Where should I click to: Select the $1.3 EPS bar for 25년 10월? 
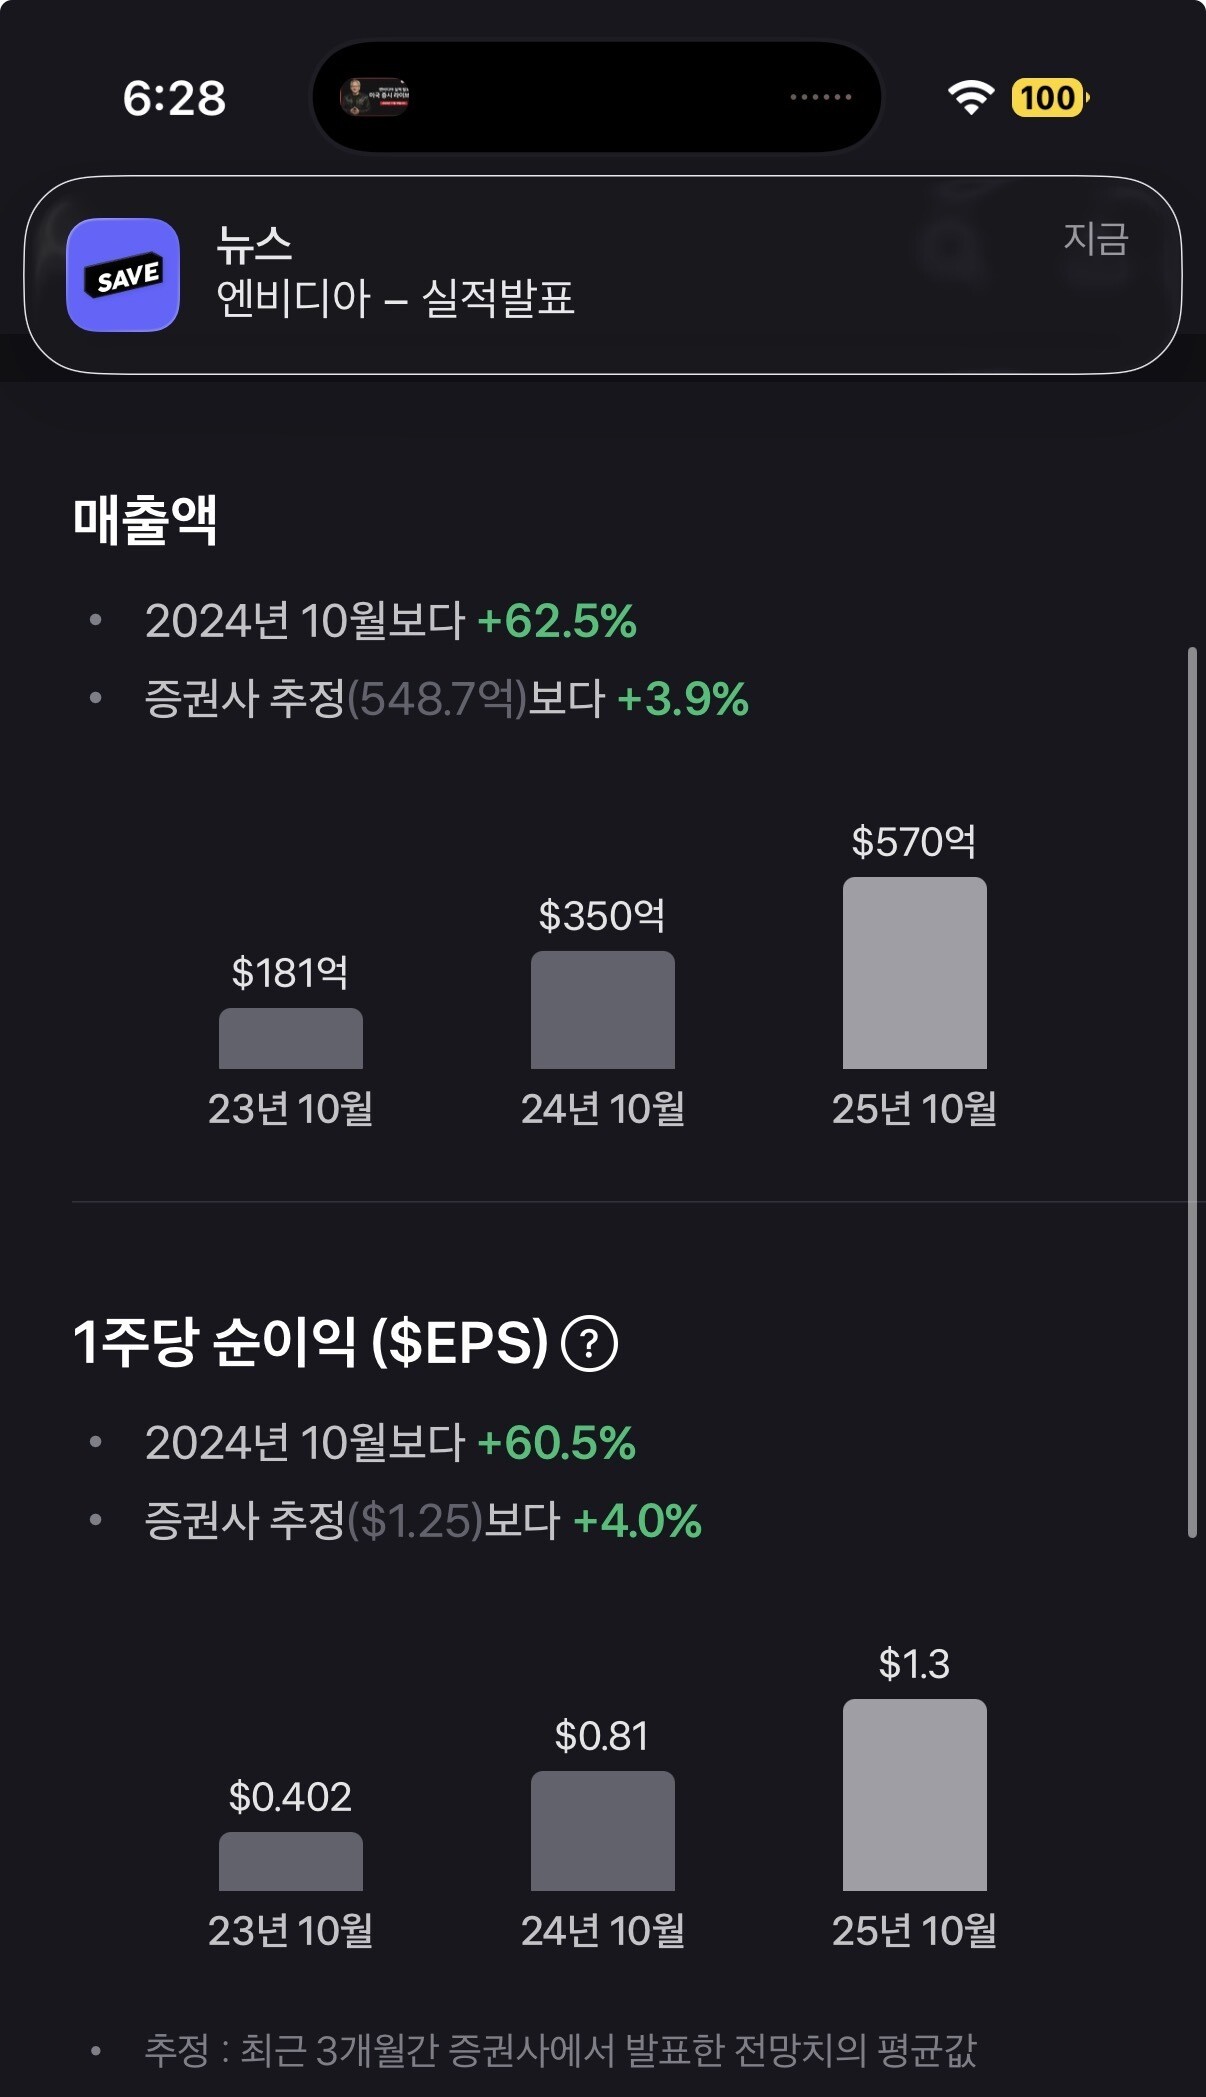(x=914, y=1795)
